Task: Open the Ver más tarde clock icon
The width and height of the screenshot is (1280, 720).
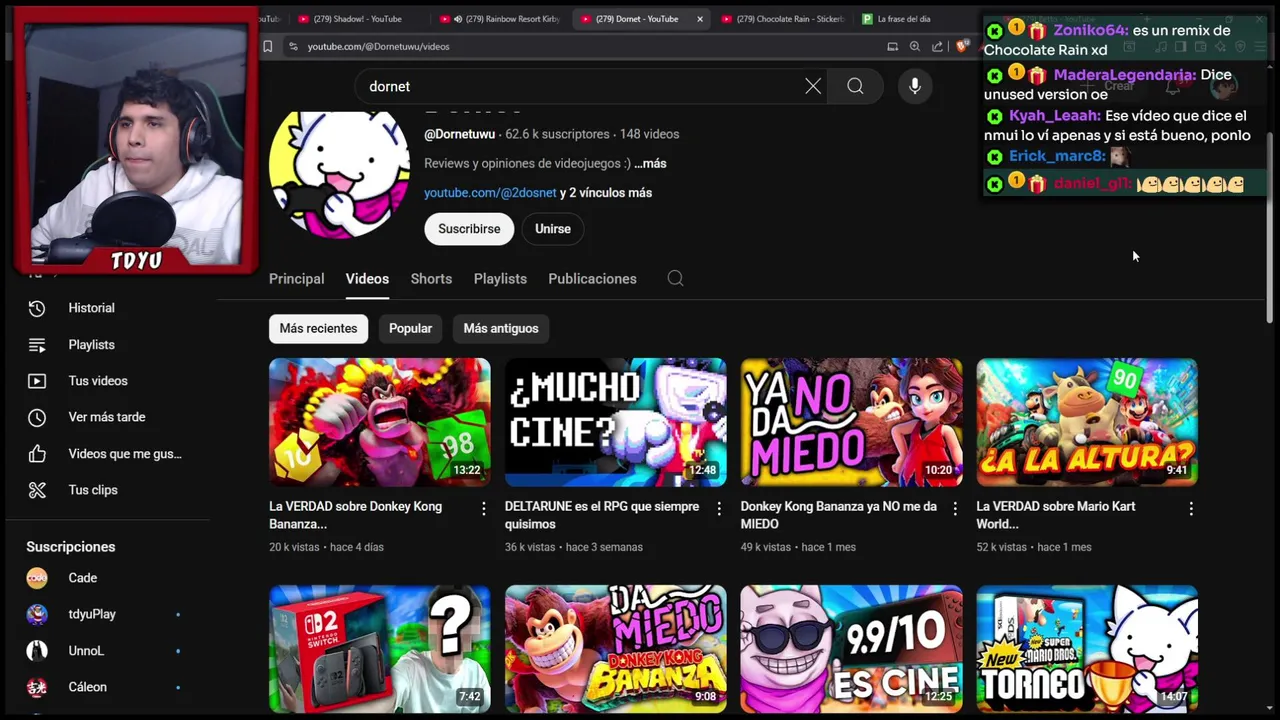Action: point(37,417)
